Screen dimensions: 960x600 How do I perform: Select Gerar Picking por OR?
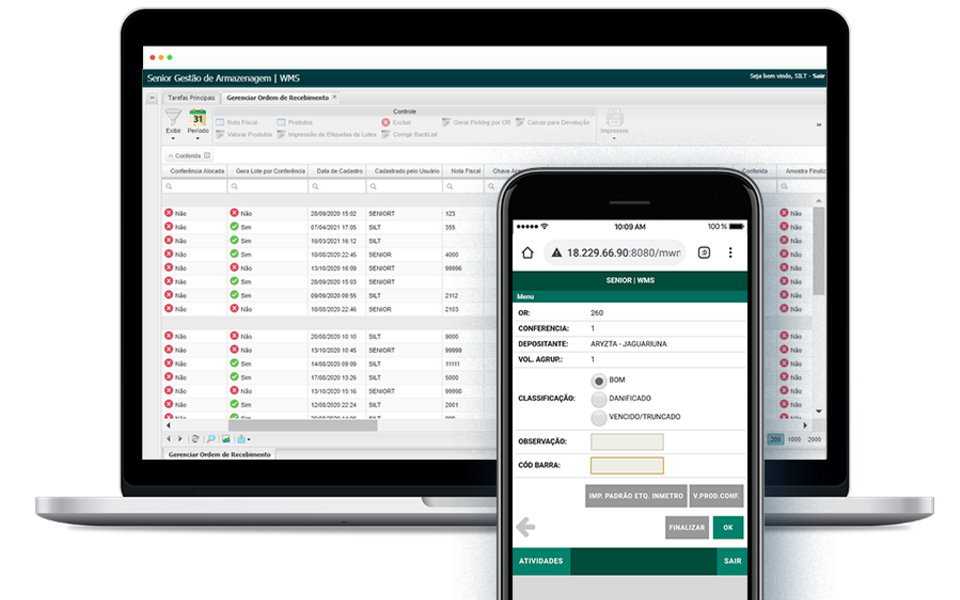pos(476,122)
